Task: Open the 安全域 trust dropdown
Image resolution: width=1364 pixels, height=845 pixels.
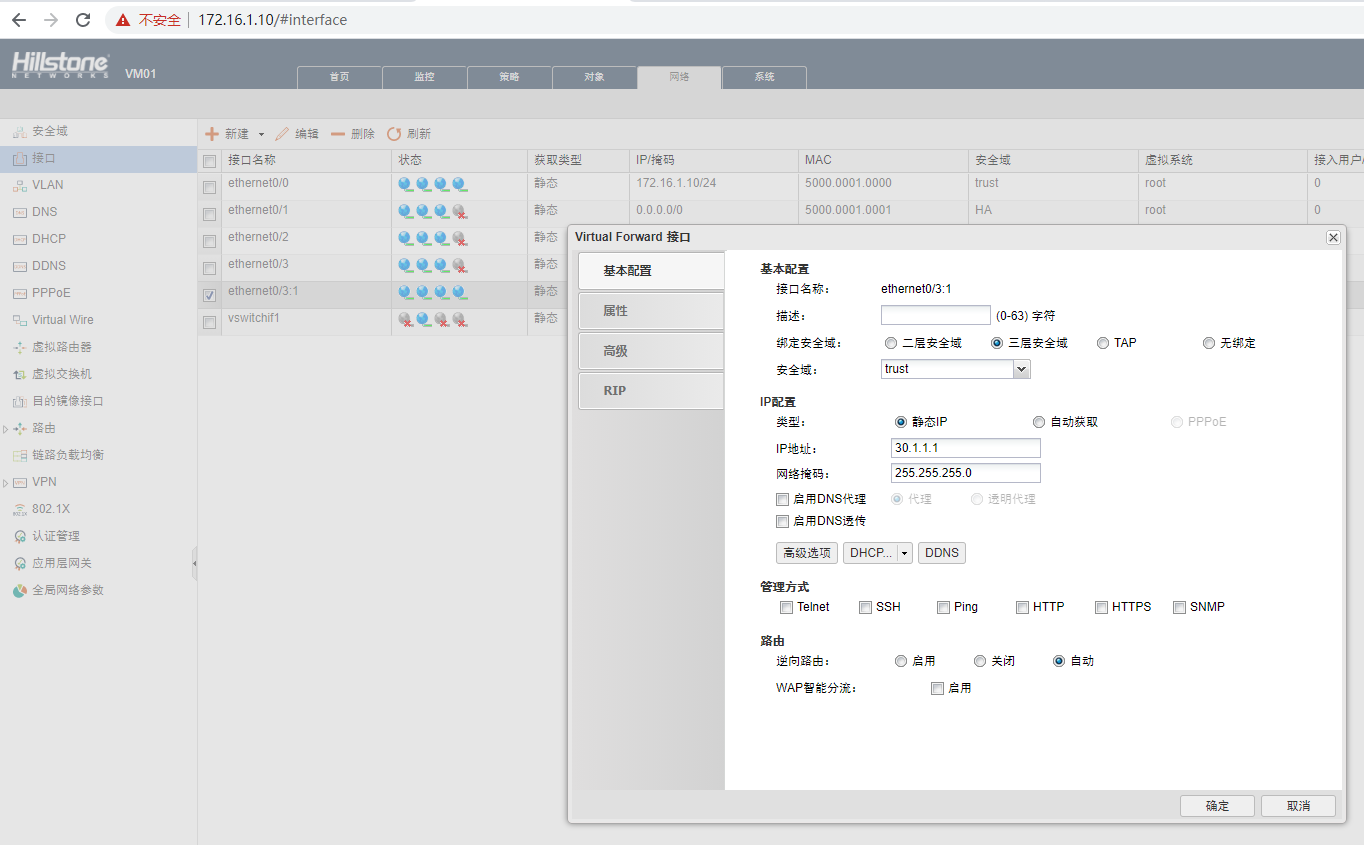Action: [x=1021, y=369]
